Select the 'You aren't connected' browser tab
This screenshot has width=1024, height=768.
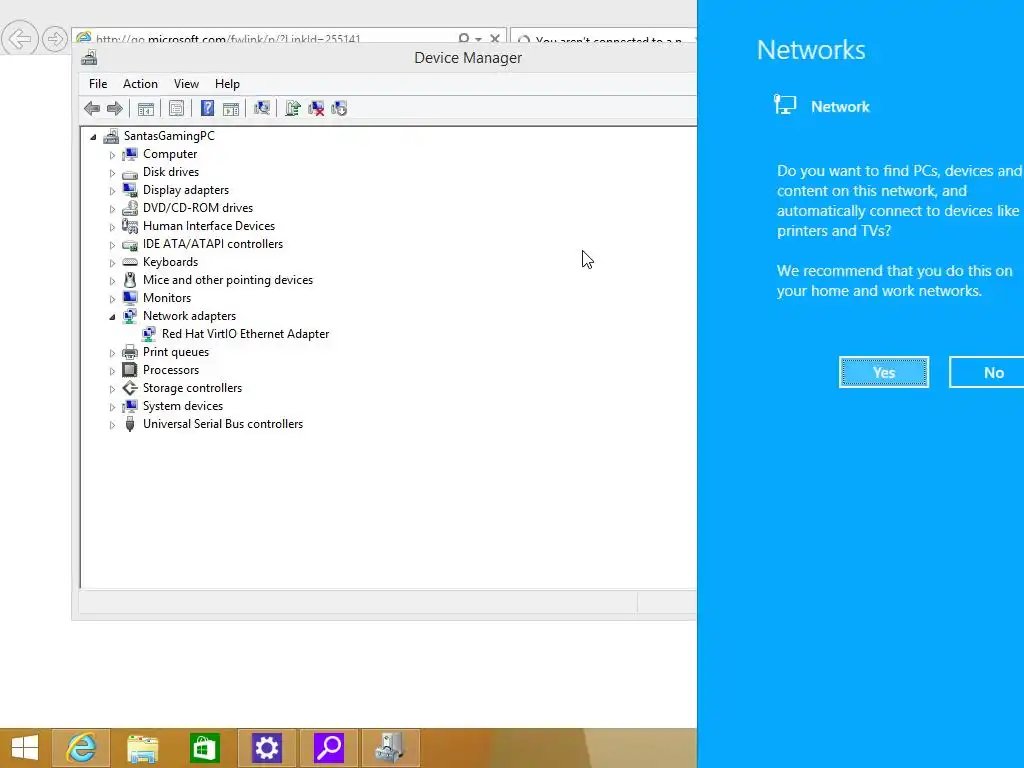click(x=604, y=38)
